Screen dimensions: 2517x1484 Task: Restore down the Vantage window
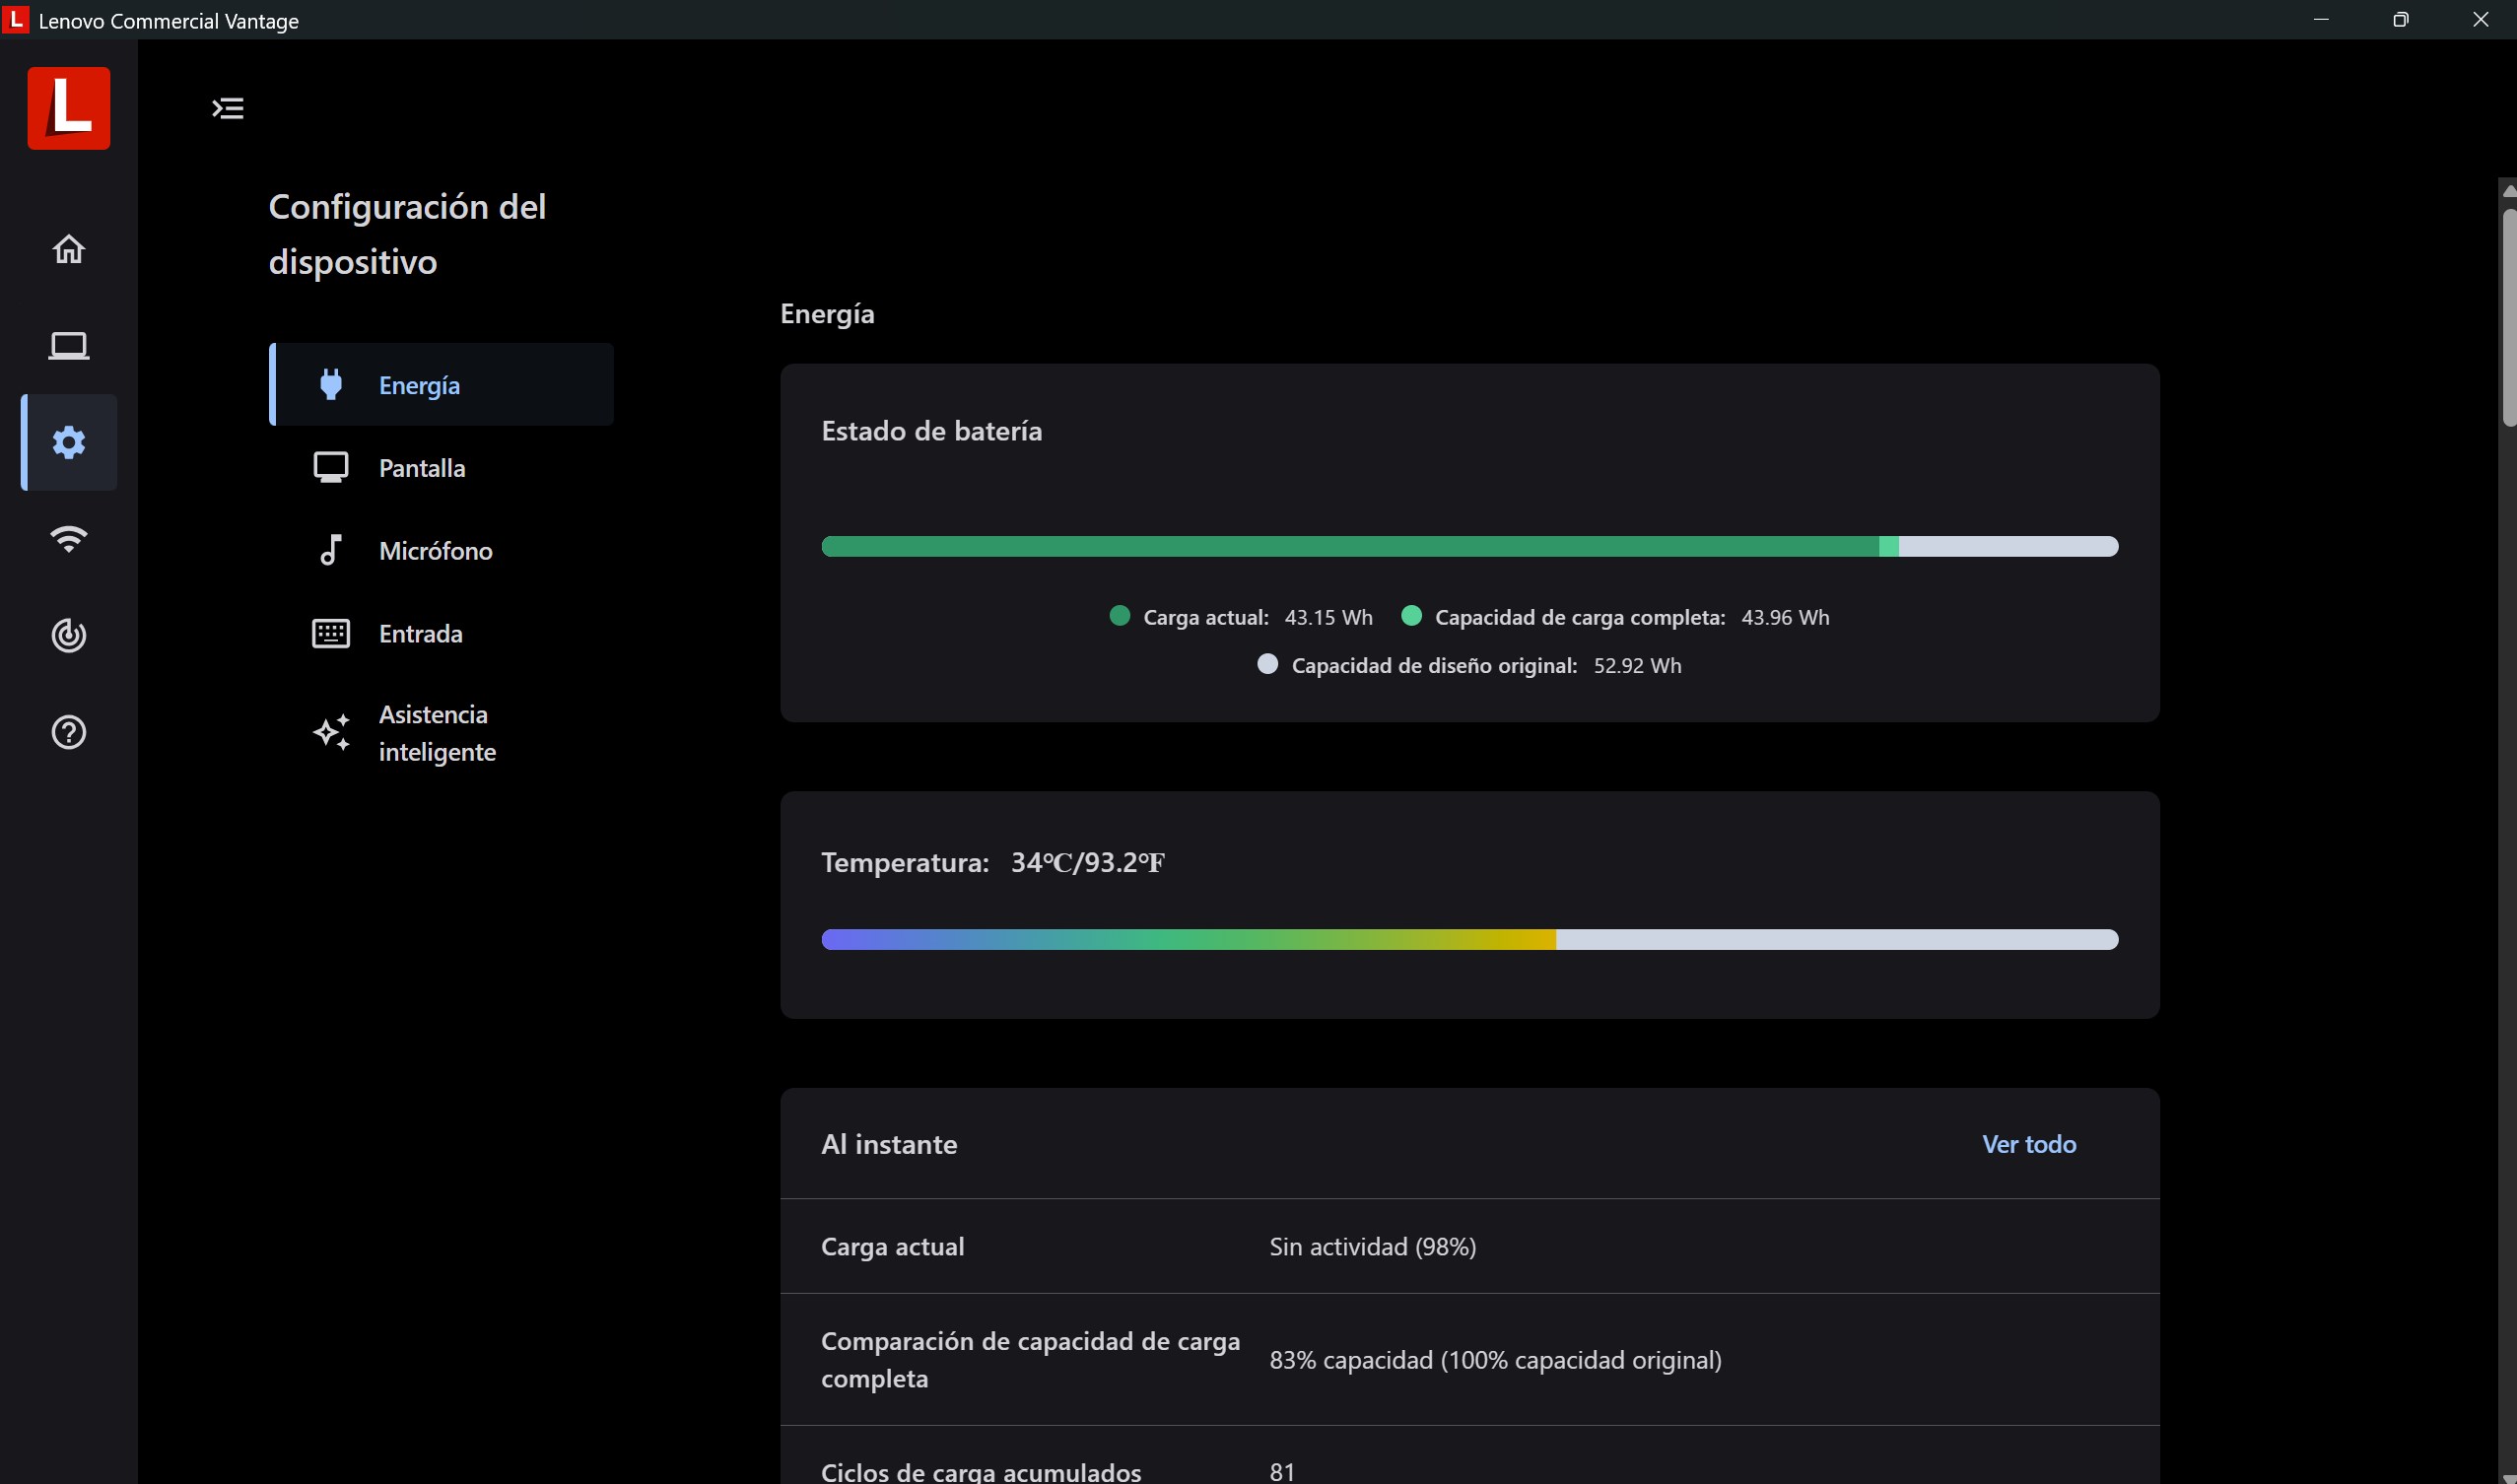(2400, 19)
